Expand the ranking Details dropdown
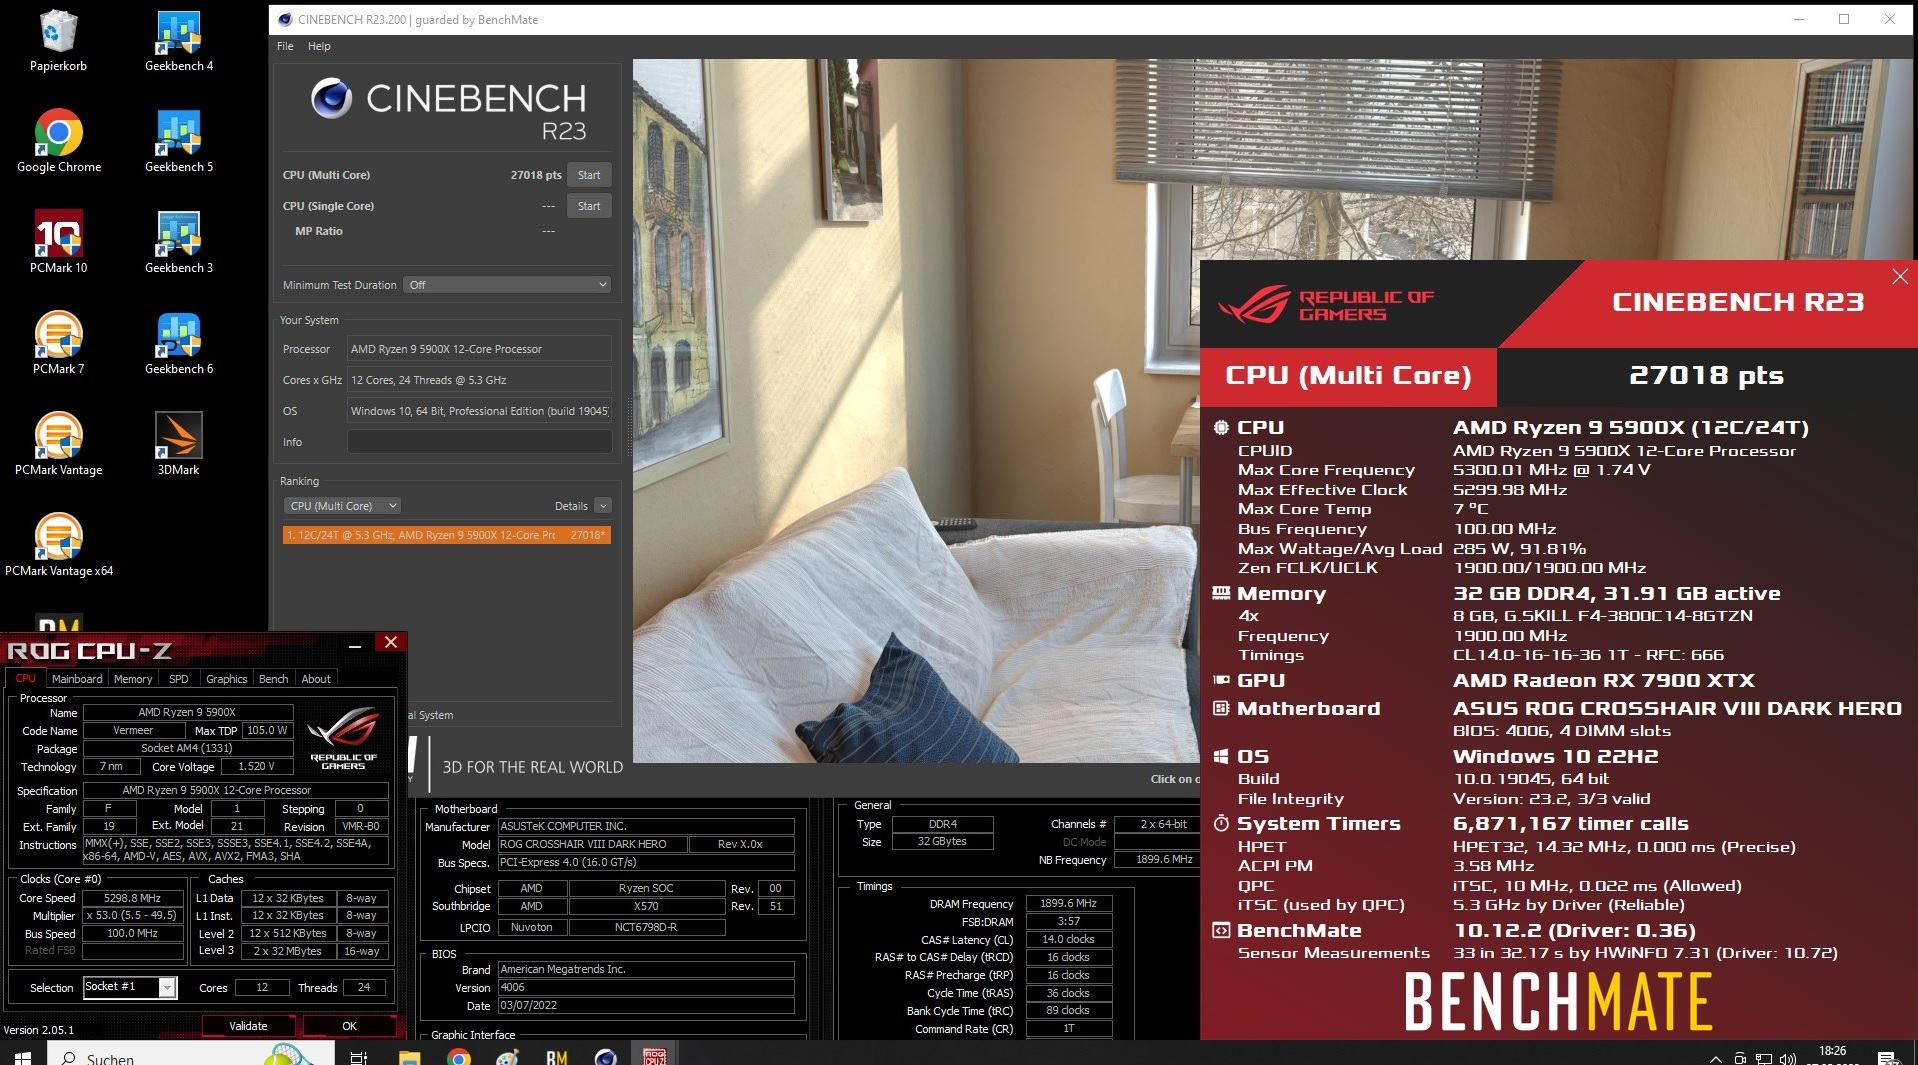The image size is (1918, 1065). [x=602, y=506]
